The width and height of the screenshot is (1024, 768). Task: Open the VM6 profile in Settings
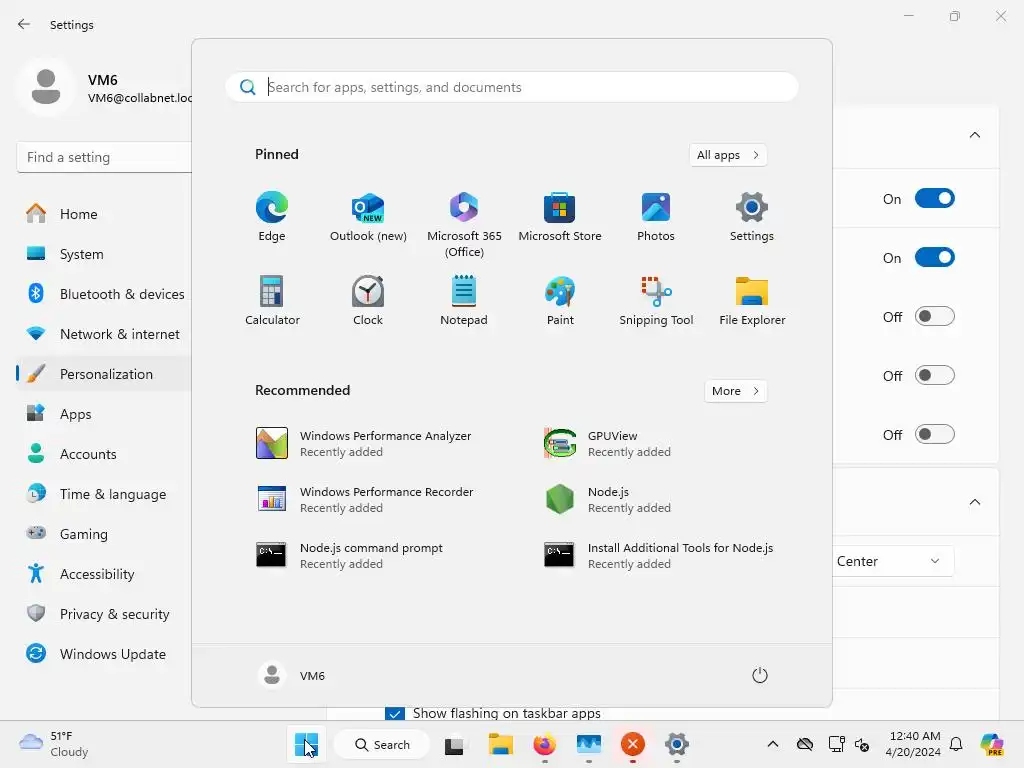104,88
